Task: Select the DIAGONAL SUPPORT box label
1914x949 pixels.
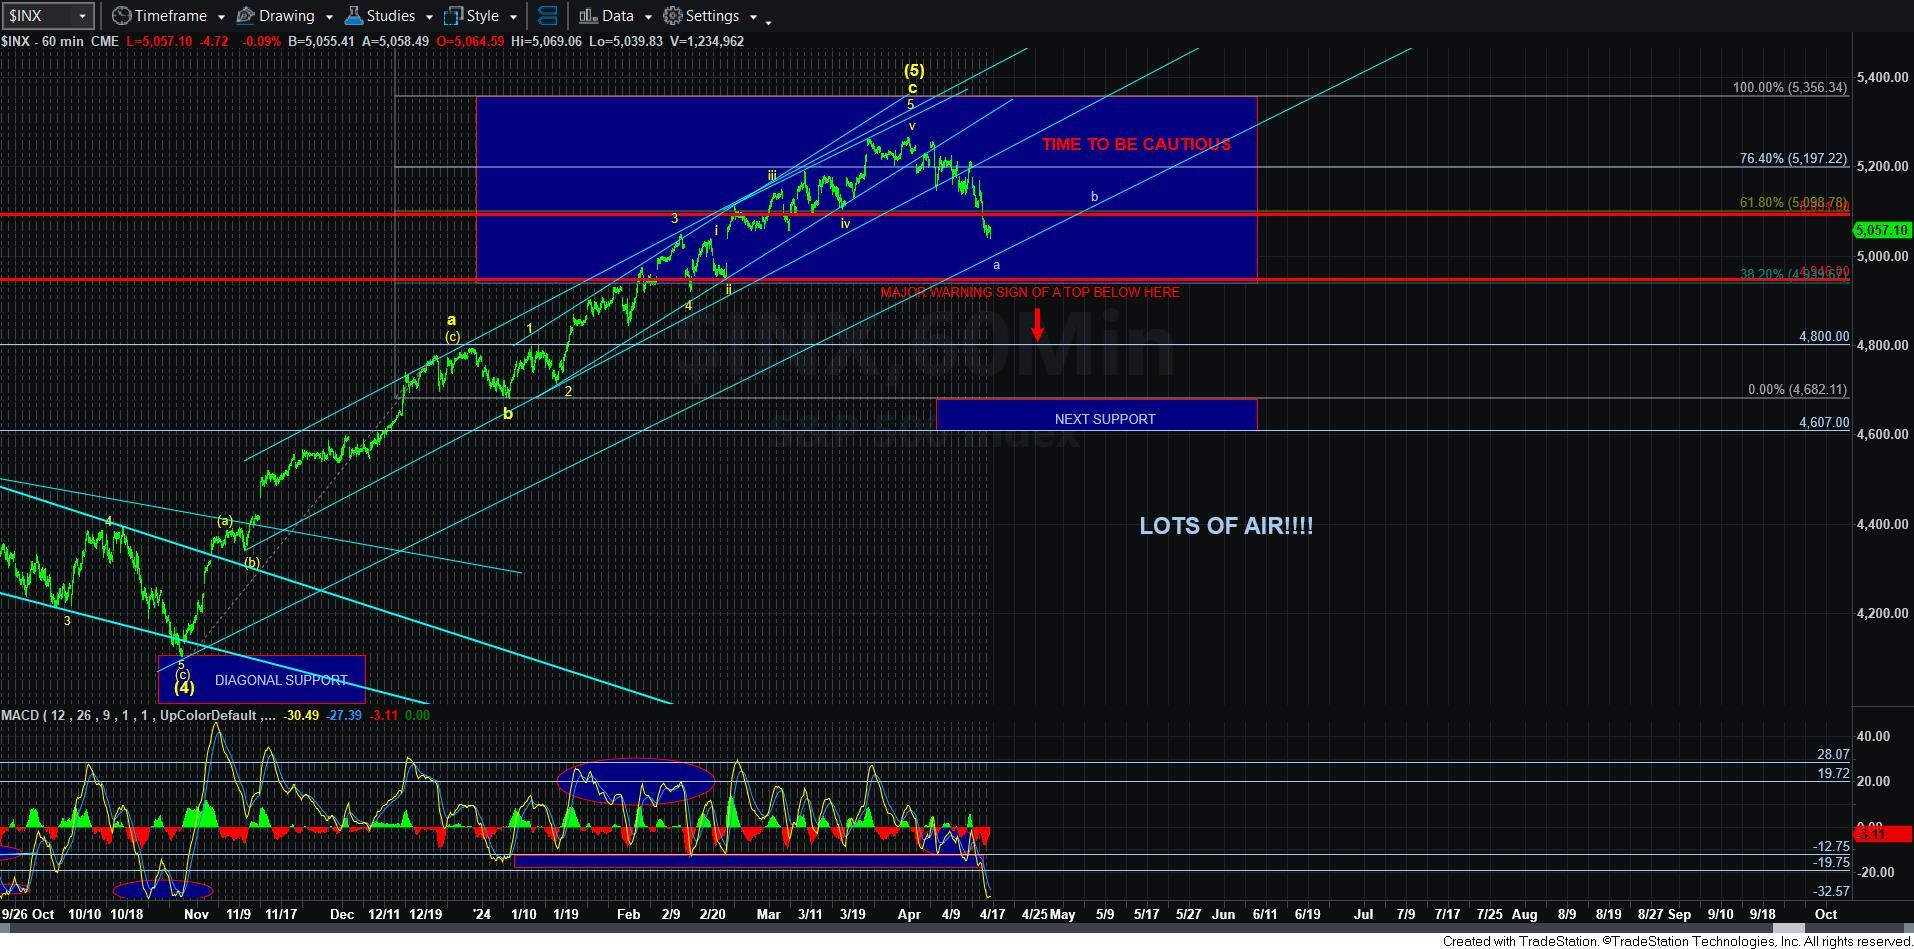Action: click(x=281, y=680)
